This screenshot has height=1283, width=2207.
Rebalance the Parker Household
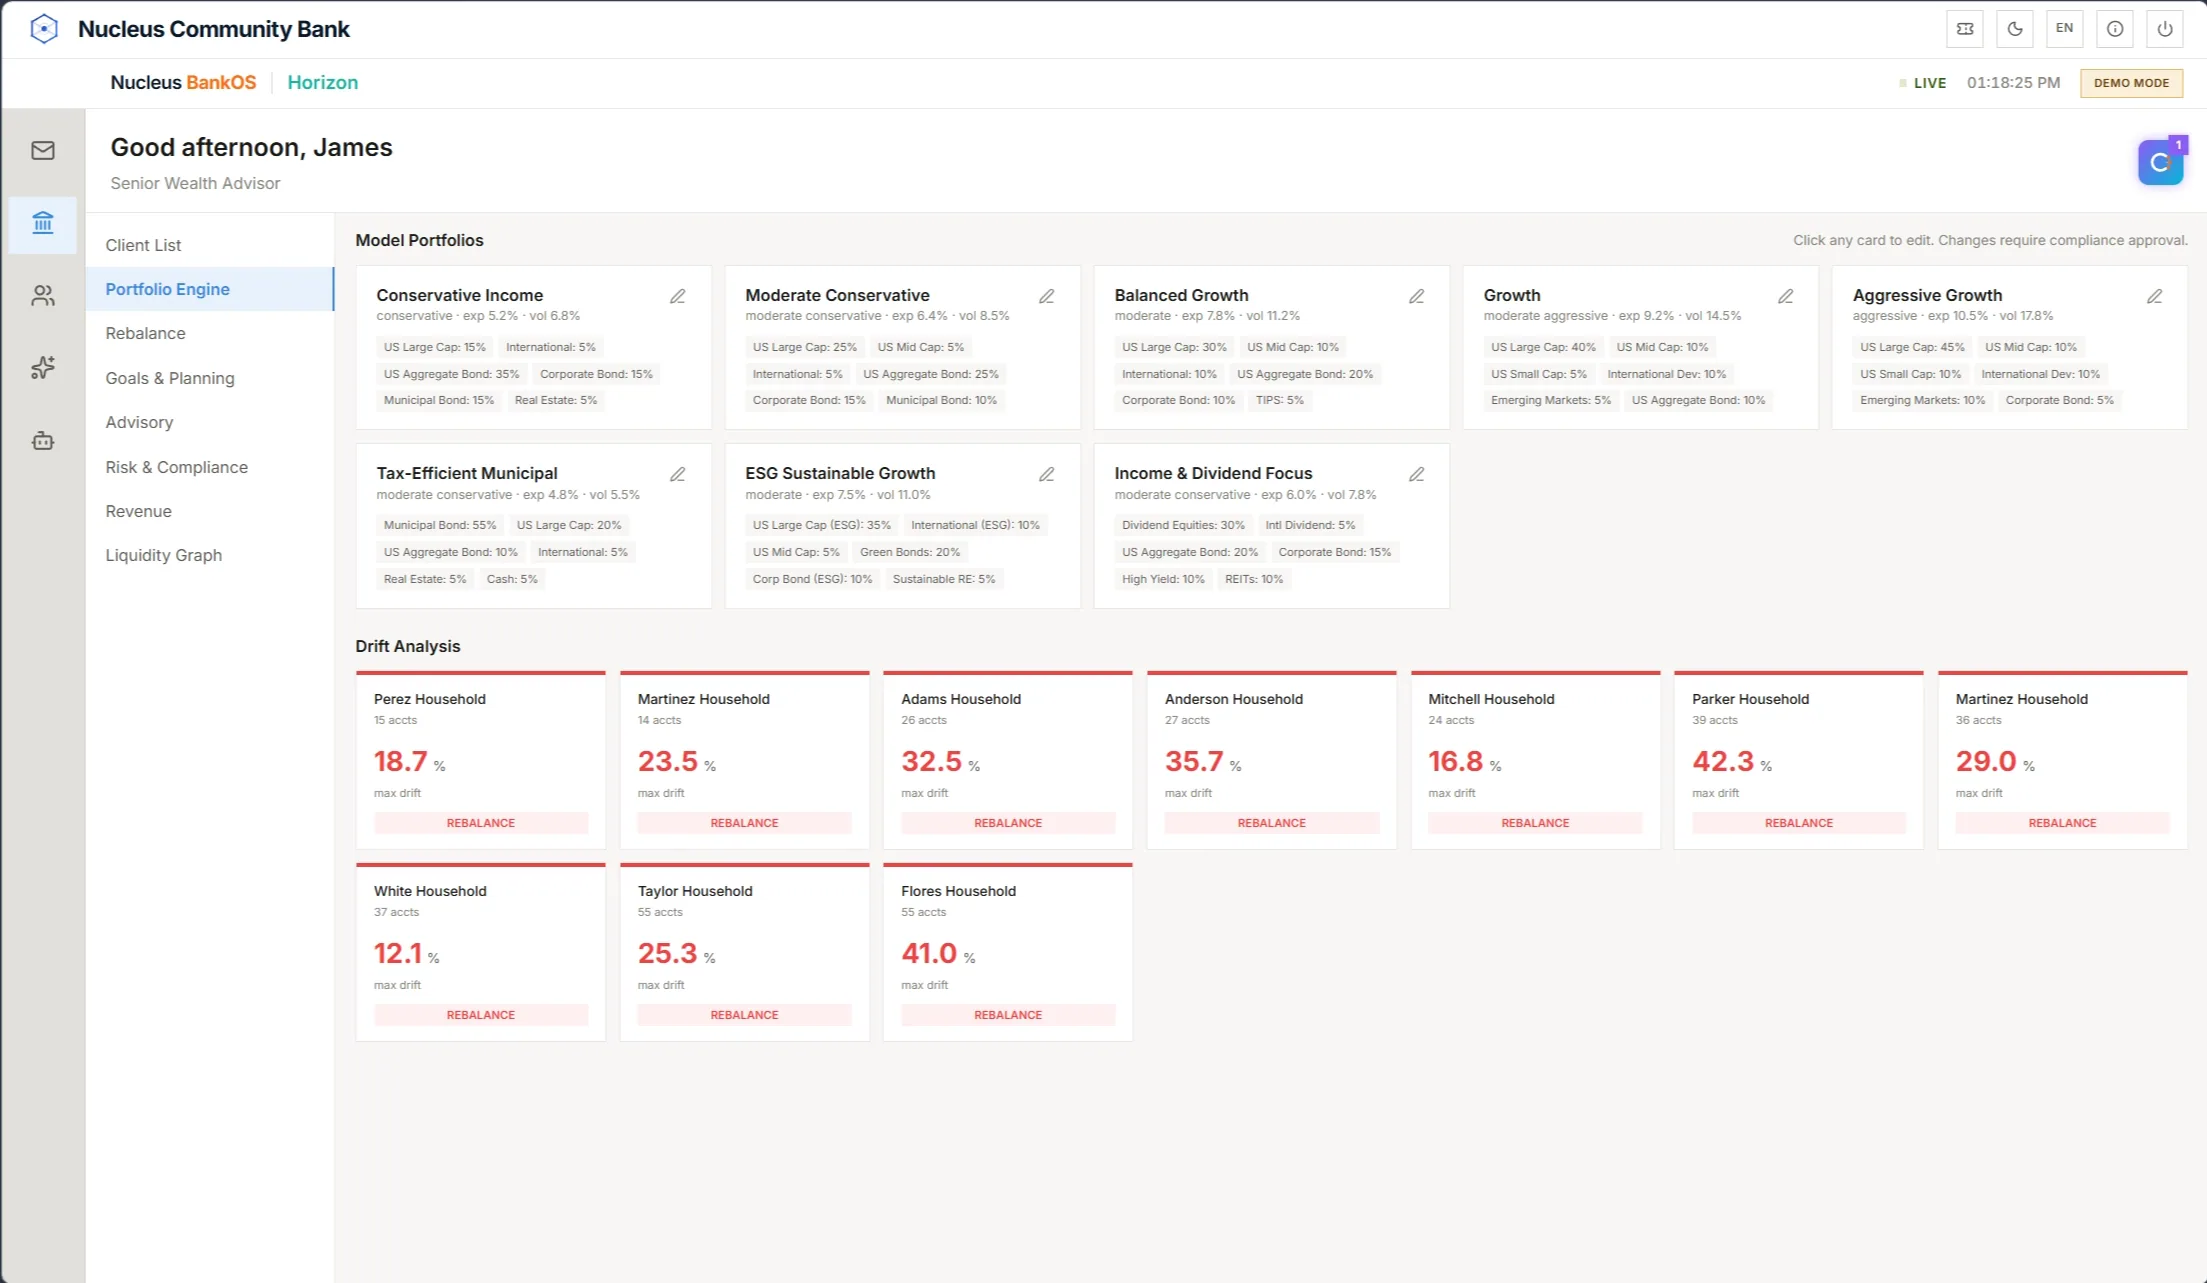1799,823
